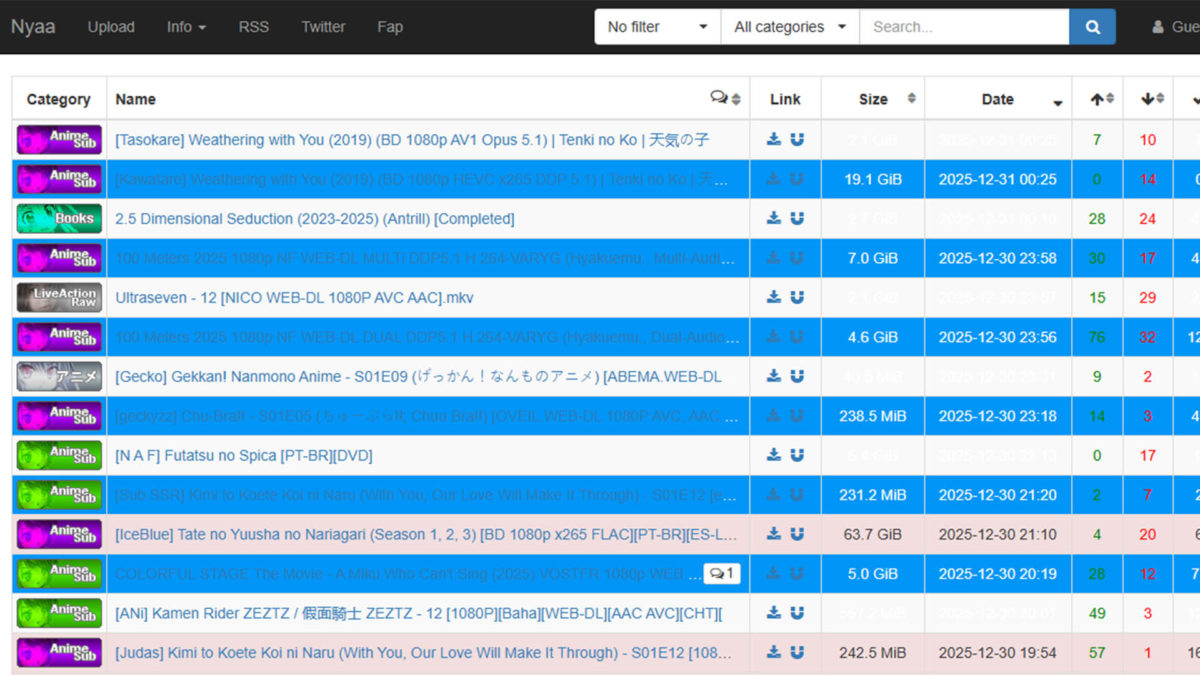Open magnet link for Gecko Gekkan Nanmono Anime
The image size is (1200, 675).
pyautogui.click(x=797, y=376)
